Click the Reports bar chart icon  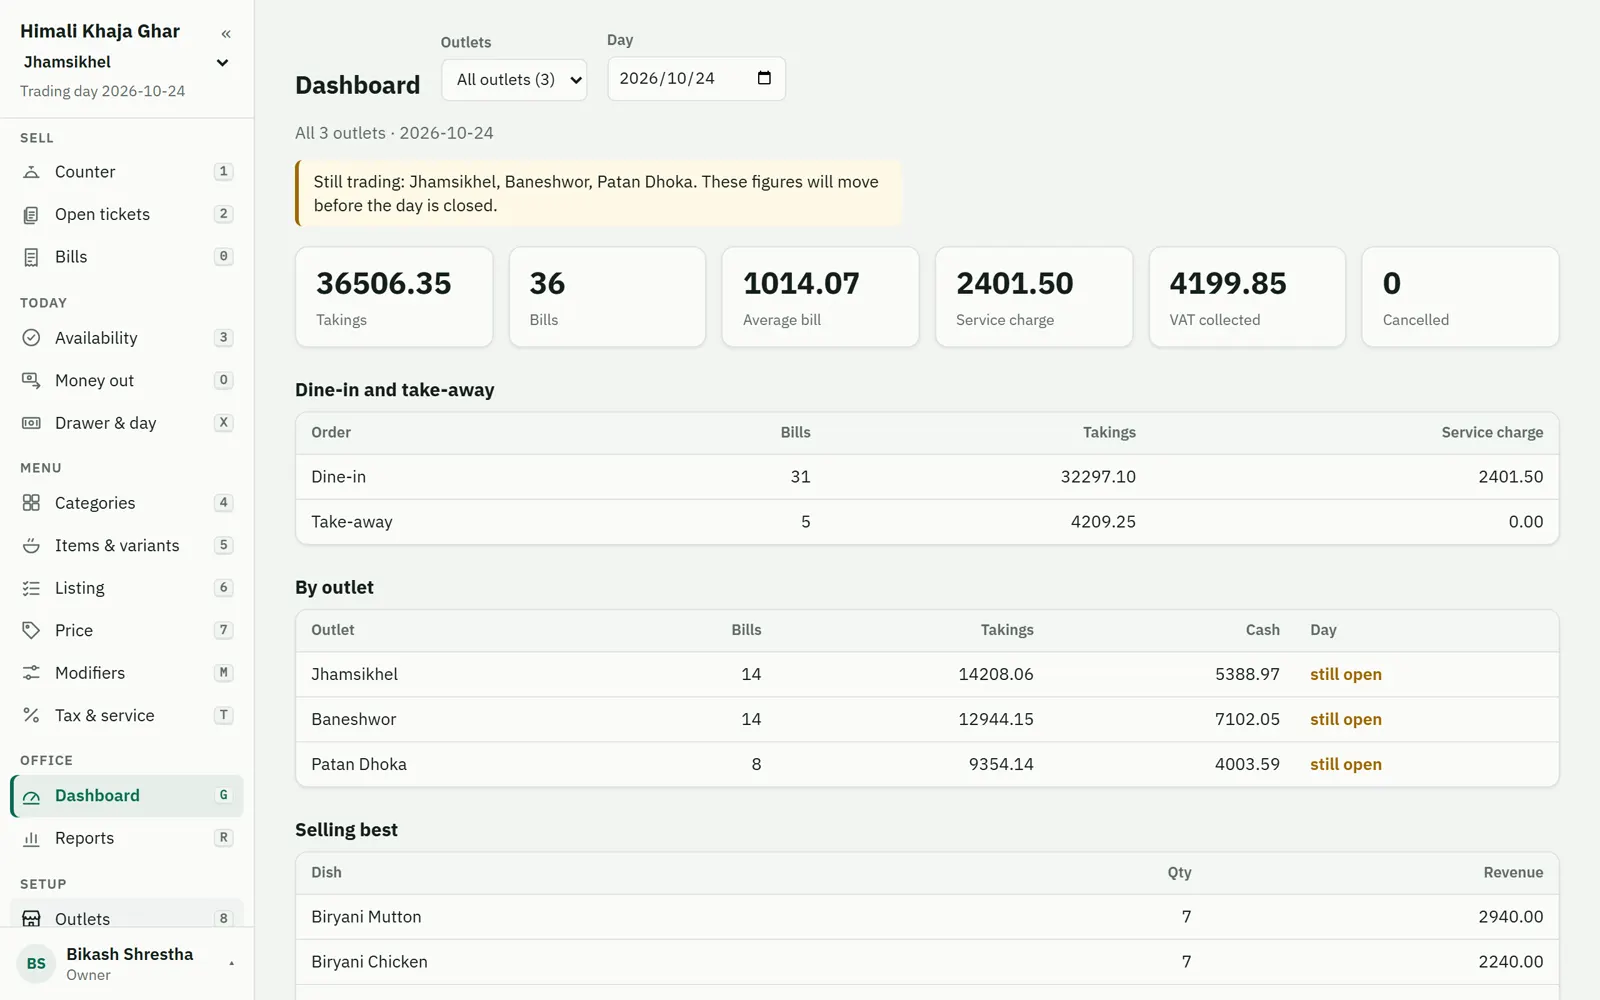tap(31, 838)
